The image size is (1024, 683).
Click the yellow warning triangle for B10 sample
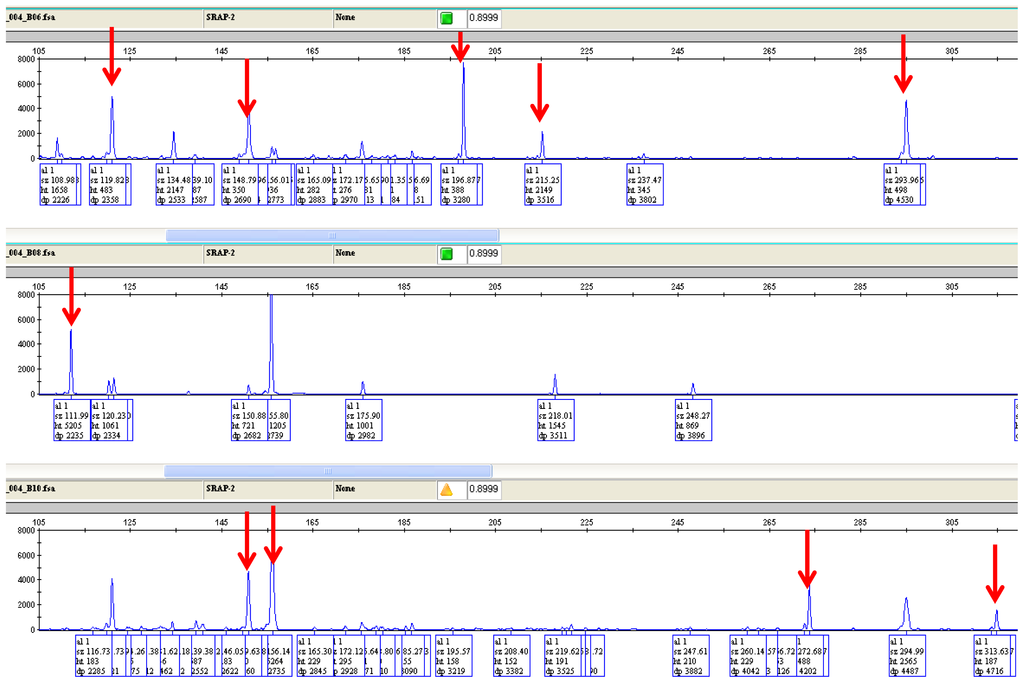click(x=446, y=489)
